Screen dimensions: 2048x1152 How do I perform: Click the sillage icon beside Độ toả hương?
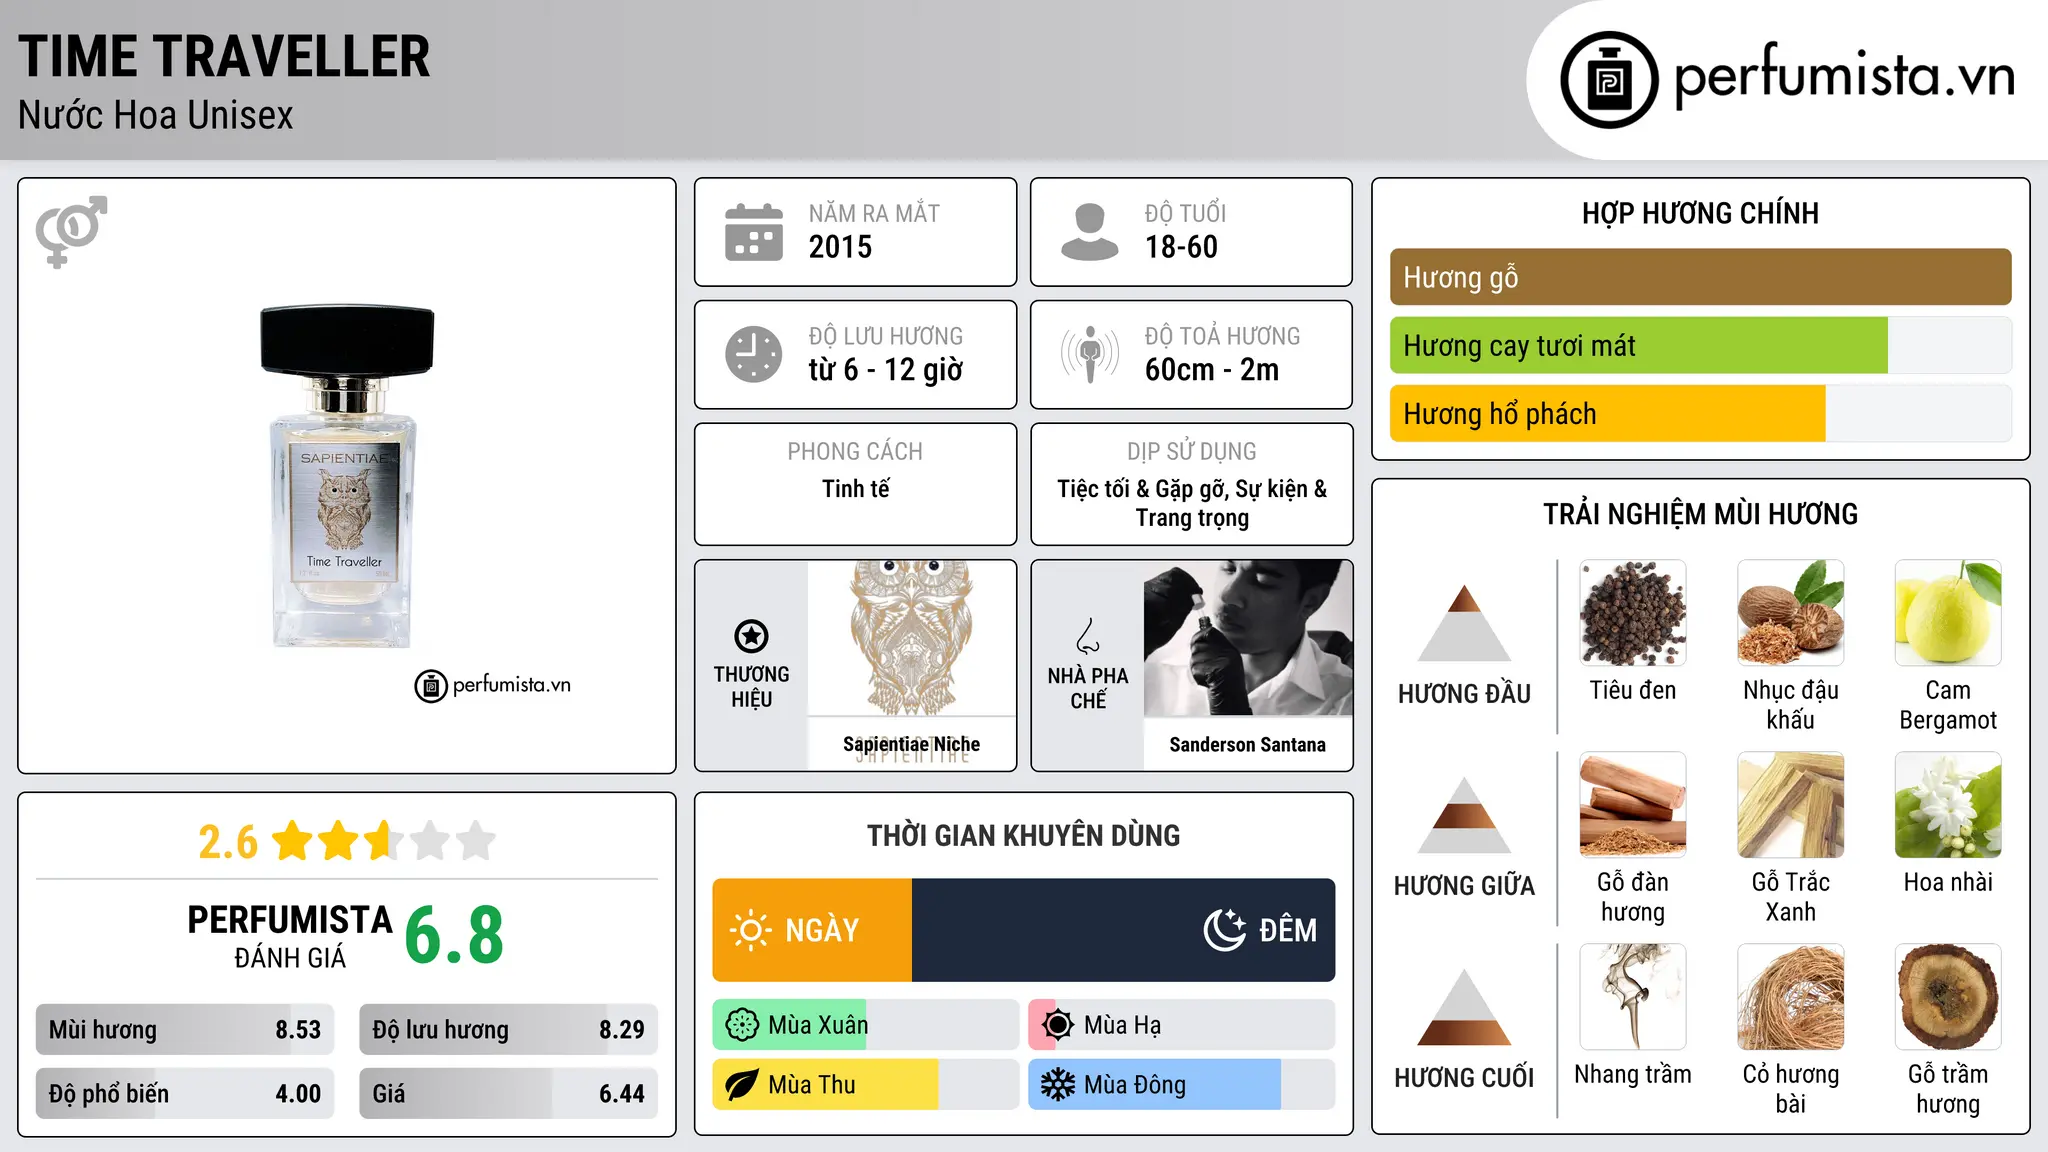(x=1090, y=354)
